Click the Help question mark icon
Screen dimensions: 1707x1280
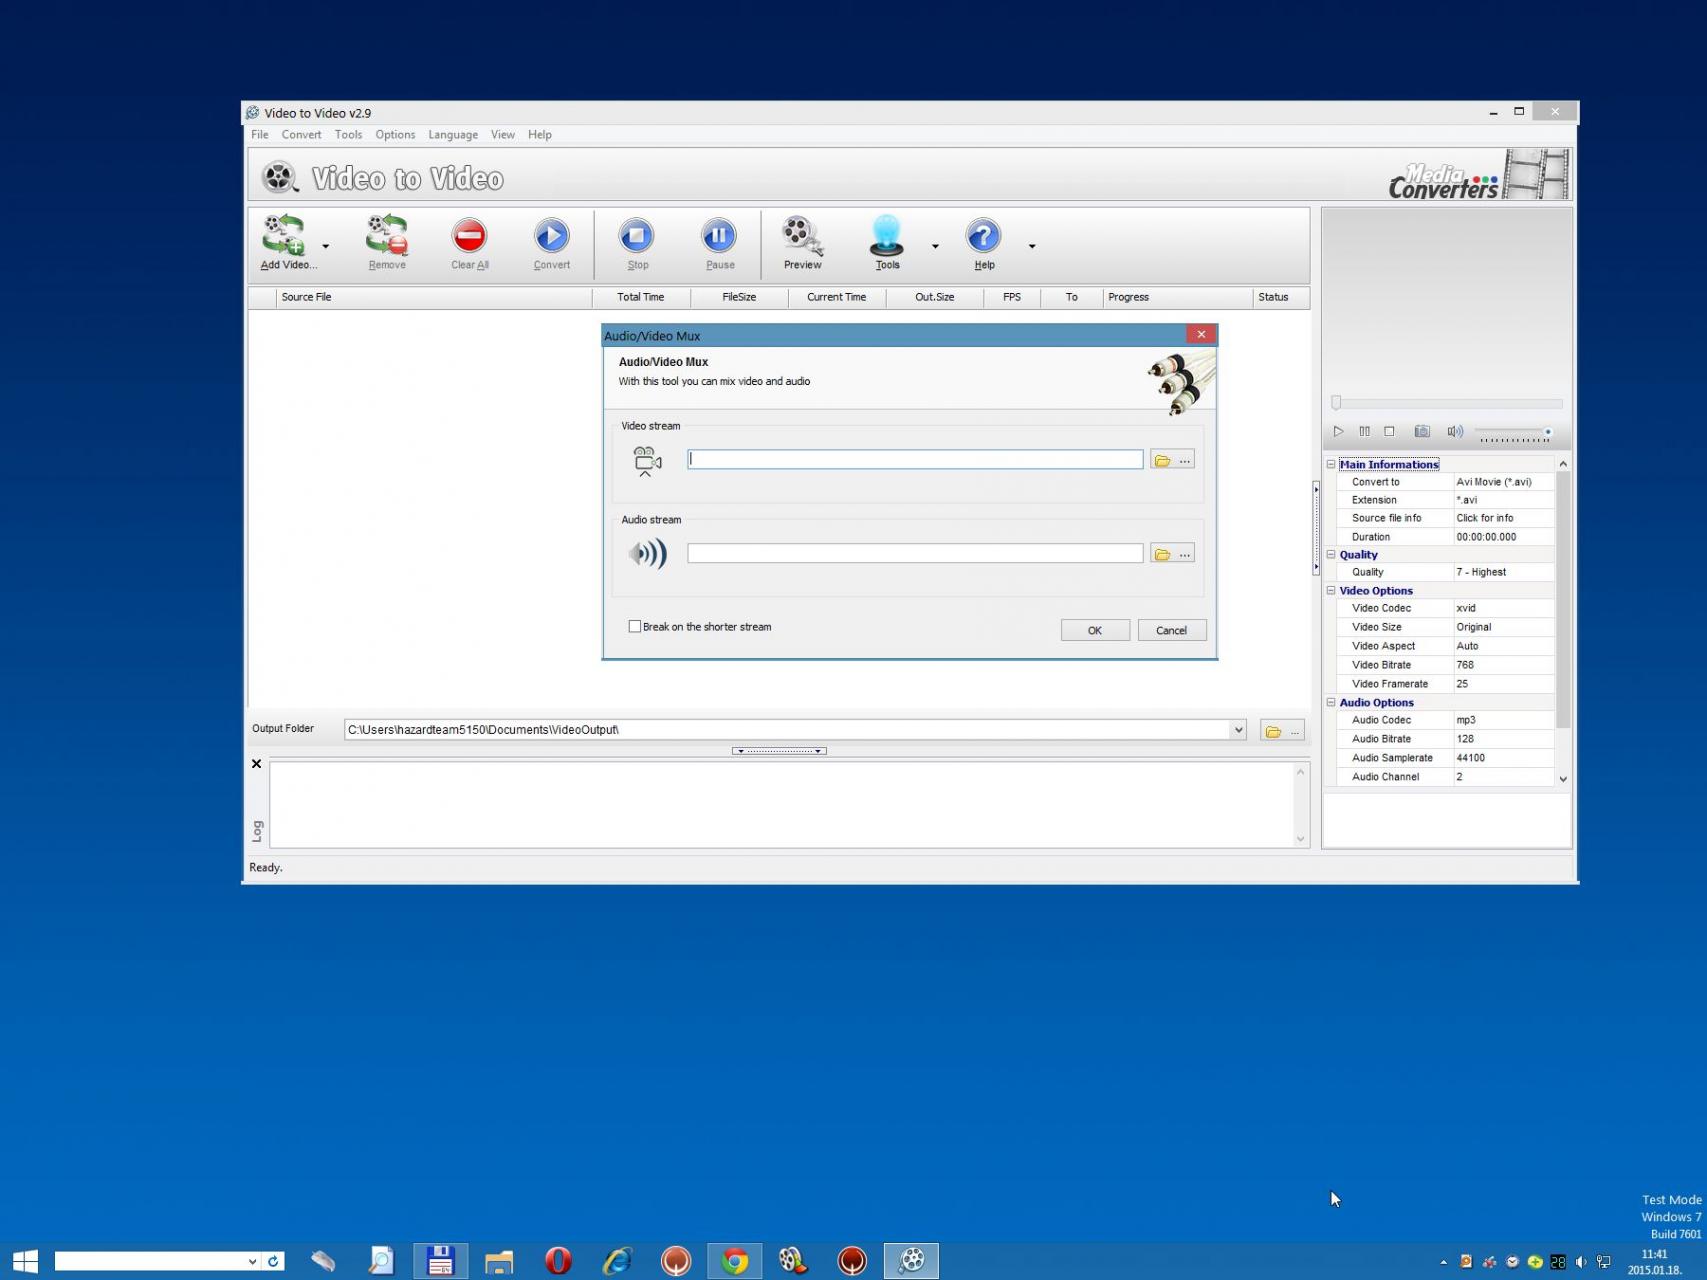(x=983, y=237)
